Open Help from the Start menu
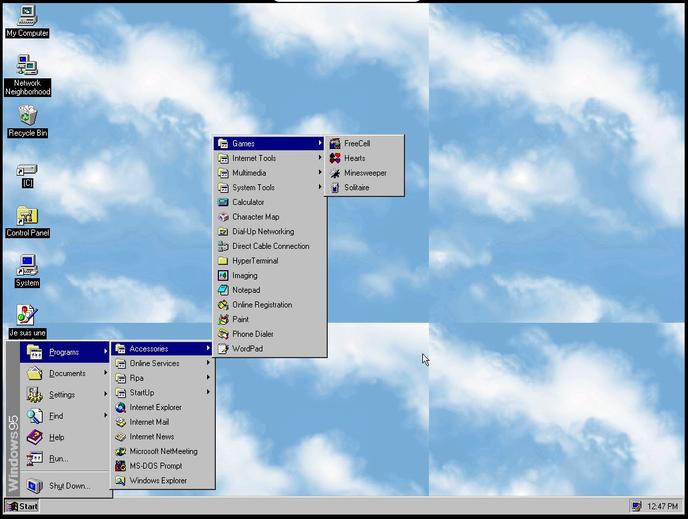The image size is (688, 519). click(x=64, y=437)
